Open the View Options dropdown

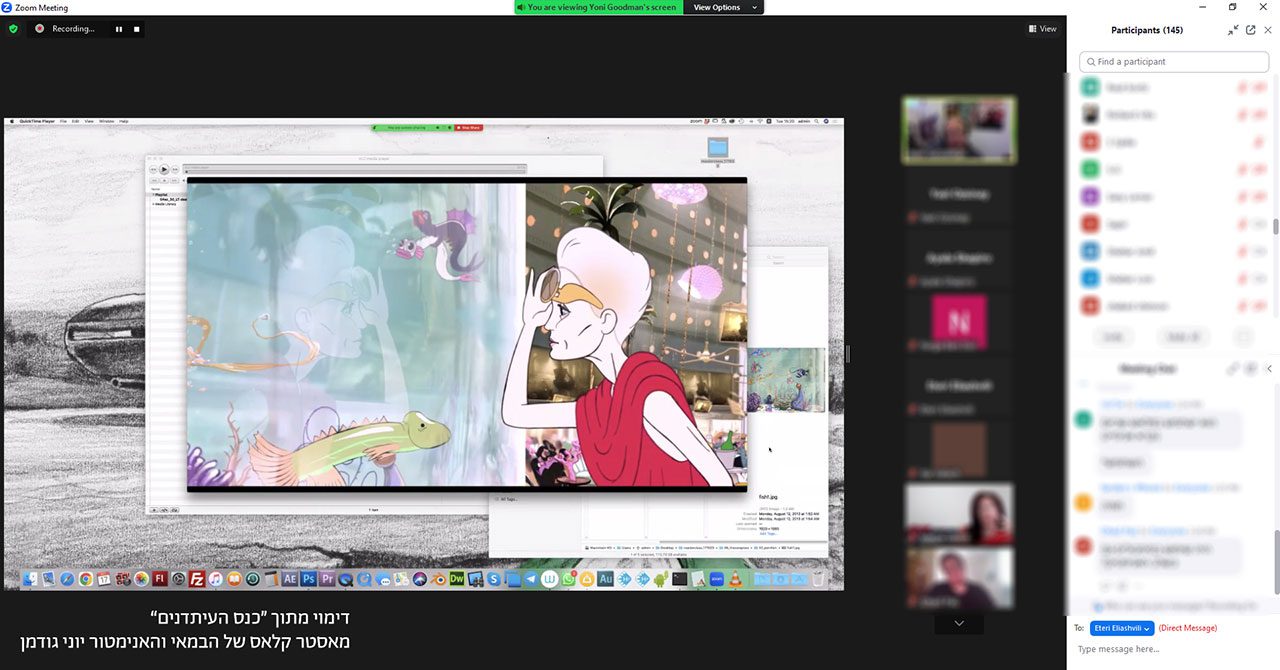(x=724, y=7)
